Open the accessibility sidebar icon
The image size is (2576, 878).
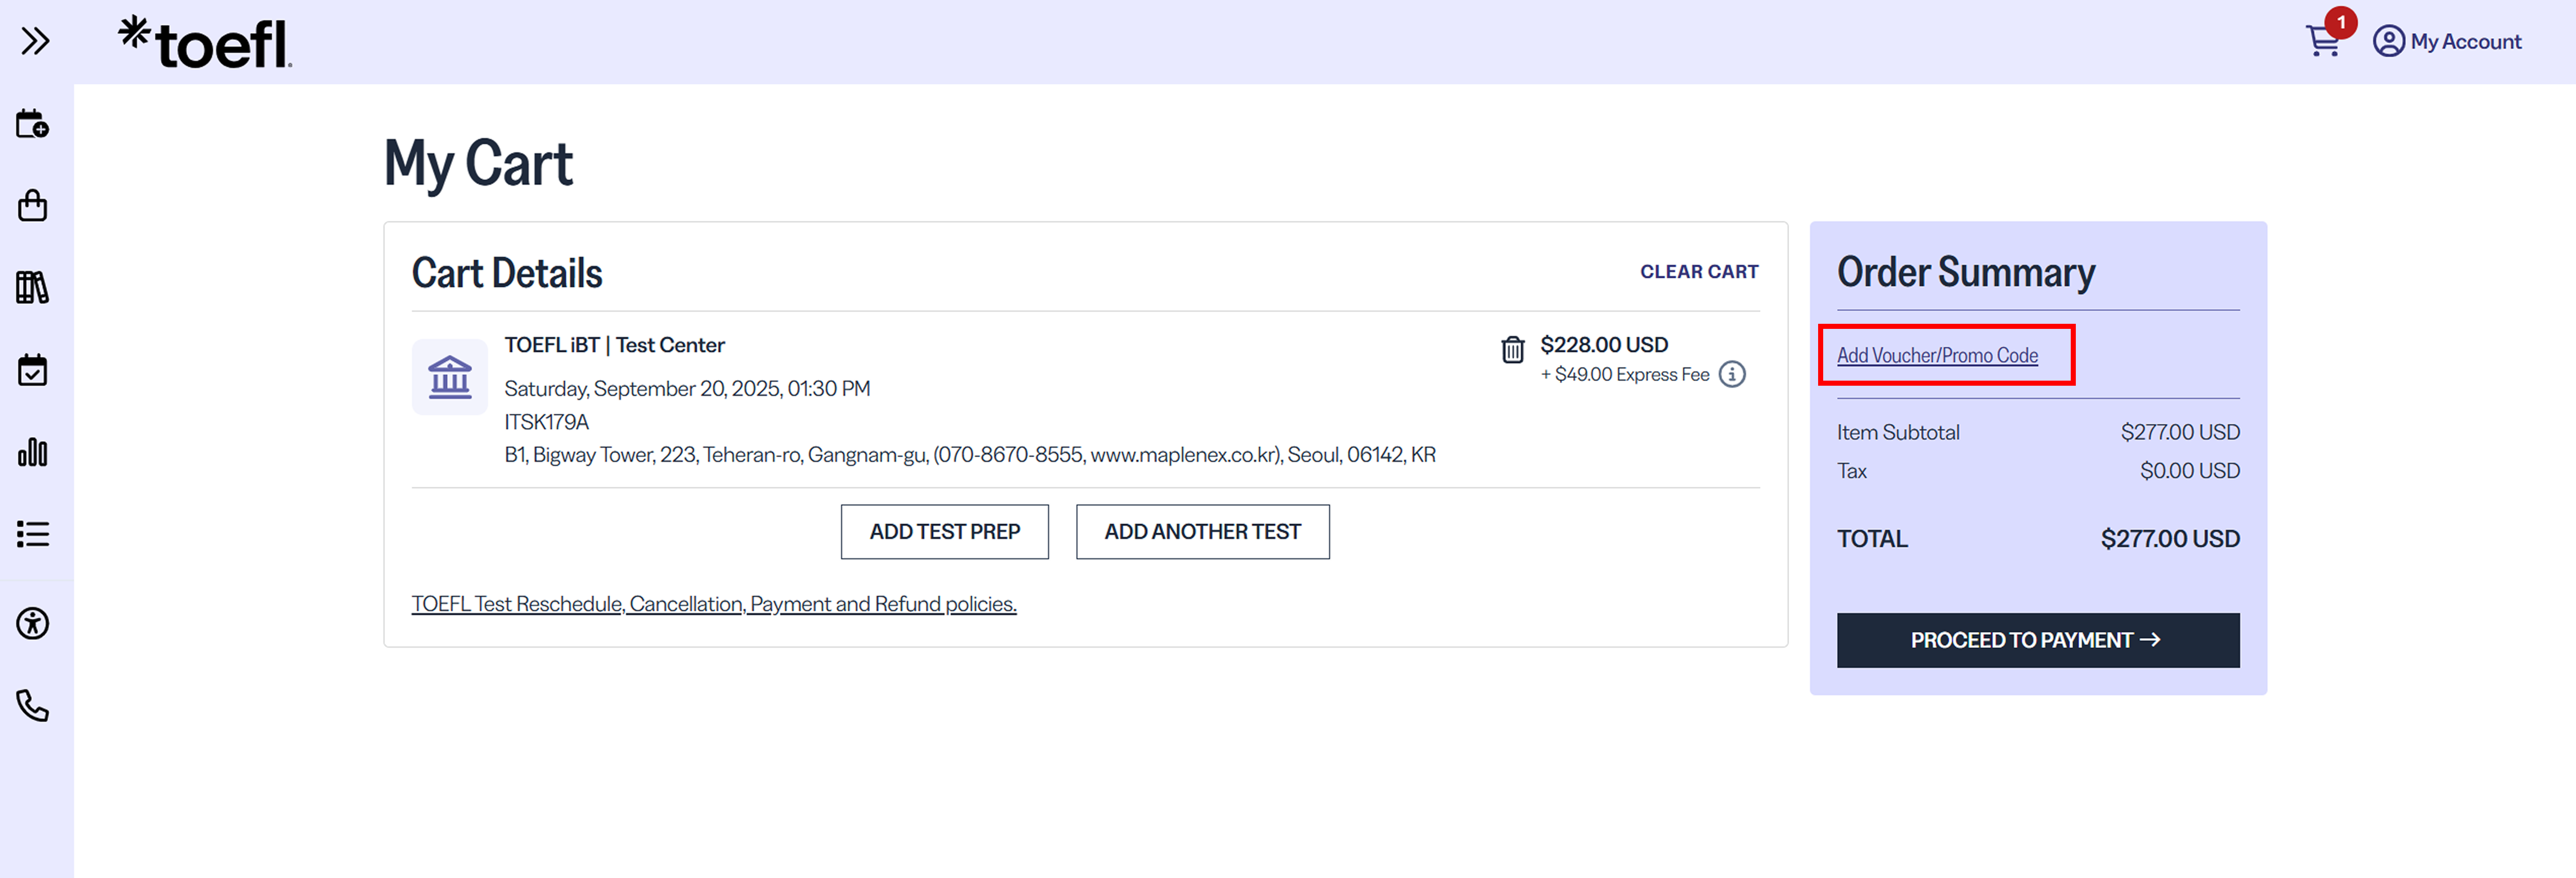[33, 624]
